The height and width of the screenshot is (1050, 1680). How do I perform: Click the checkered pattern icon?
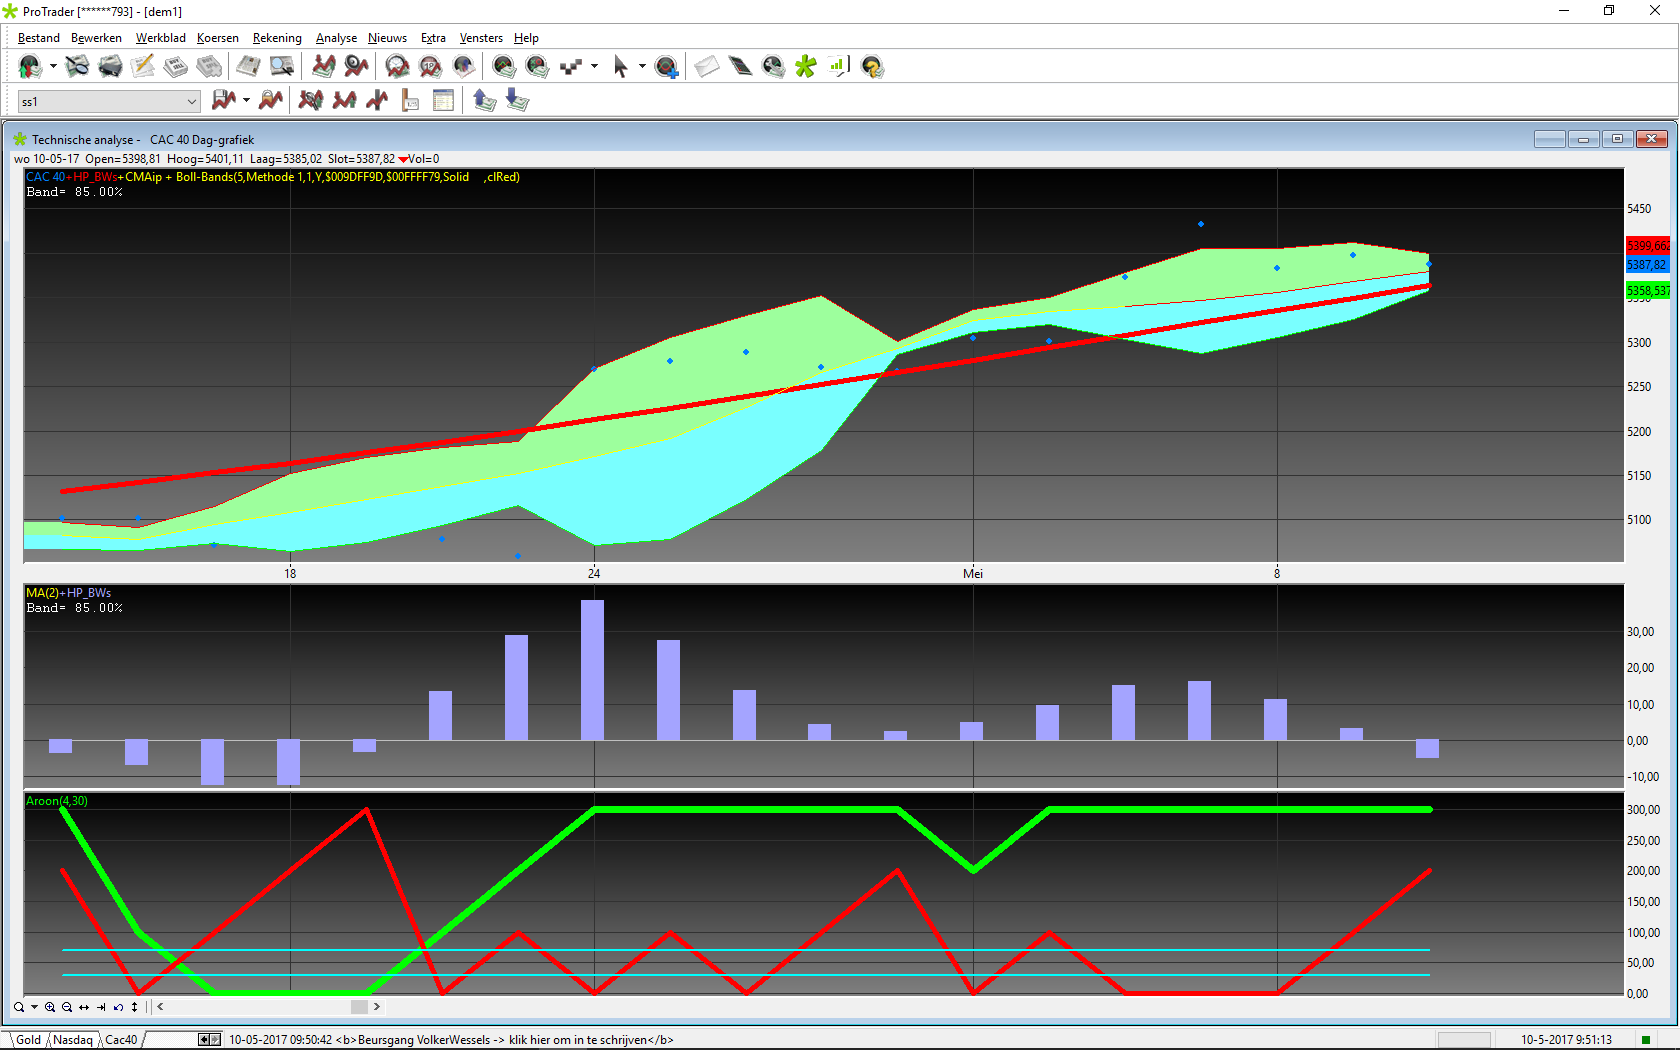coord(571,67)
